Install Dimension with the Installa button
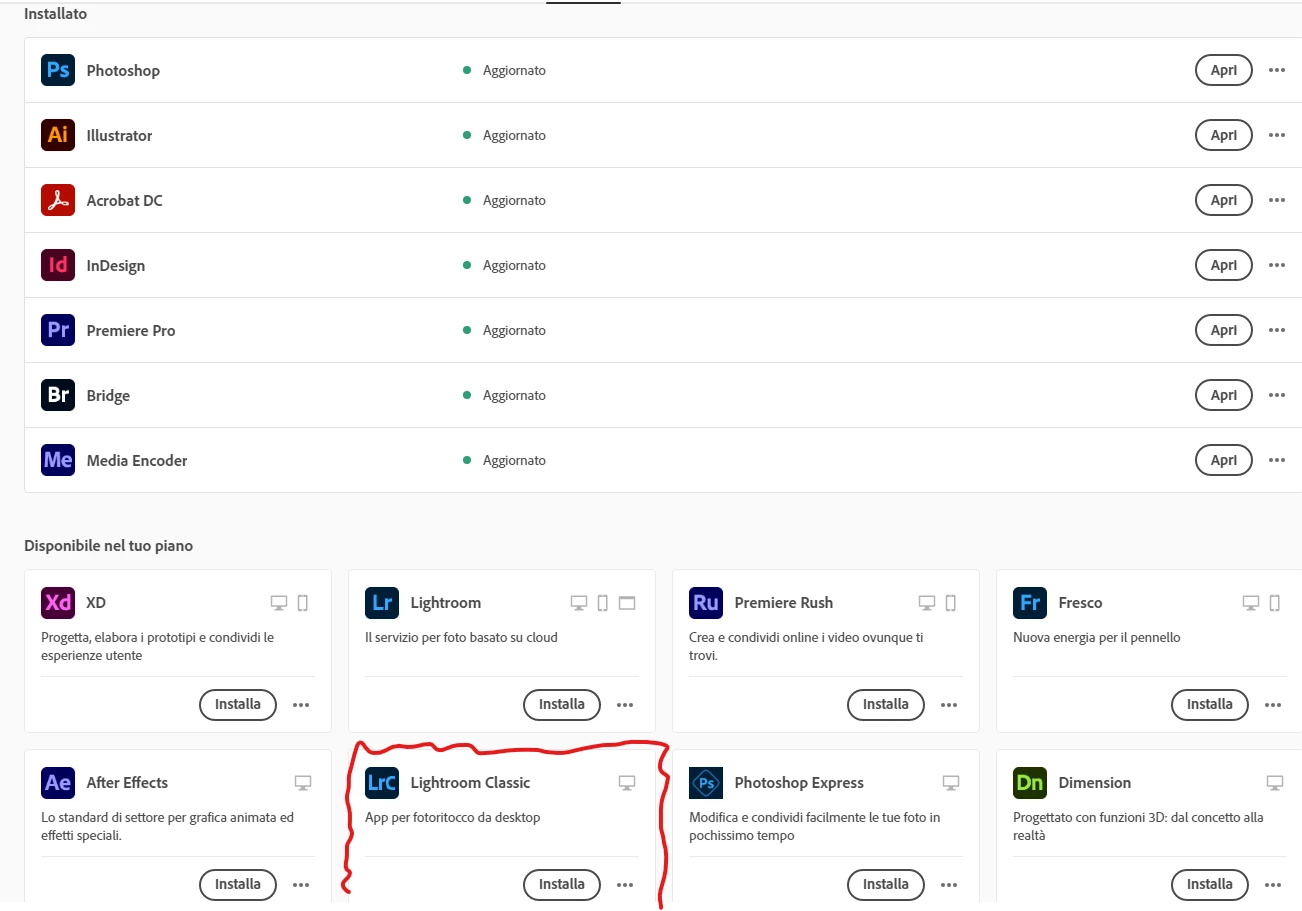 1210,884
